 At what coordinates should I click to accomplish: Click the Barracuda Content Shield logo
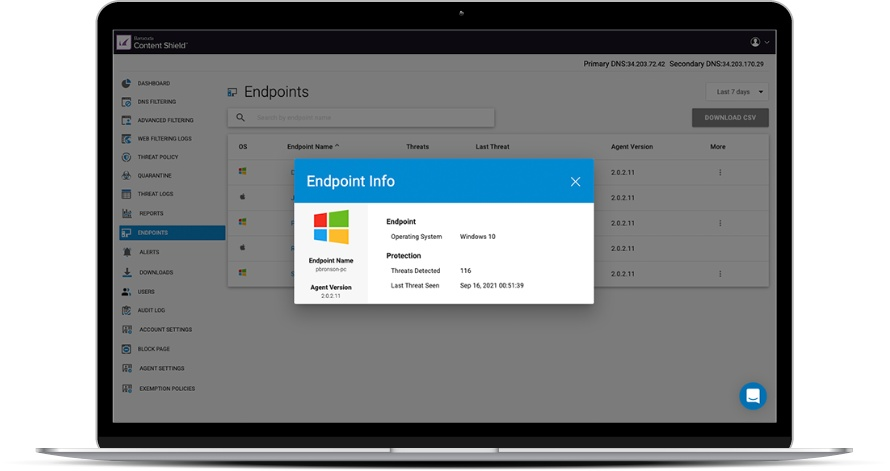152,43
